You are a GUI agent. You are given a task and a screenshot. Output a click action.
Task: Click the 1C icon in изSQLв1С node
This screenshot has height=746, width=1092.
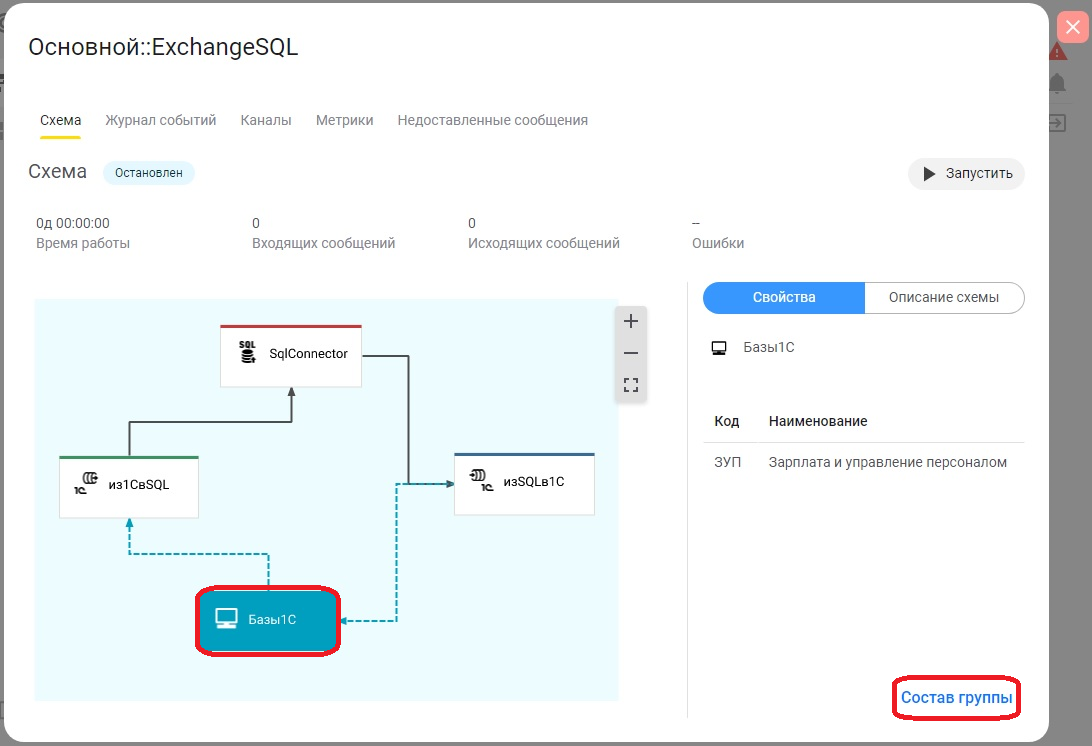pos(481,480)
